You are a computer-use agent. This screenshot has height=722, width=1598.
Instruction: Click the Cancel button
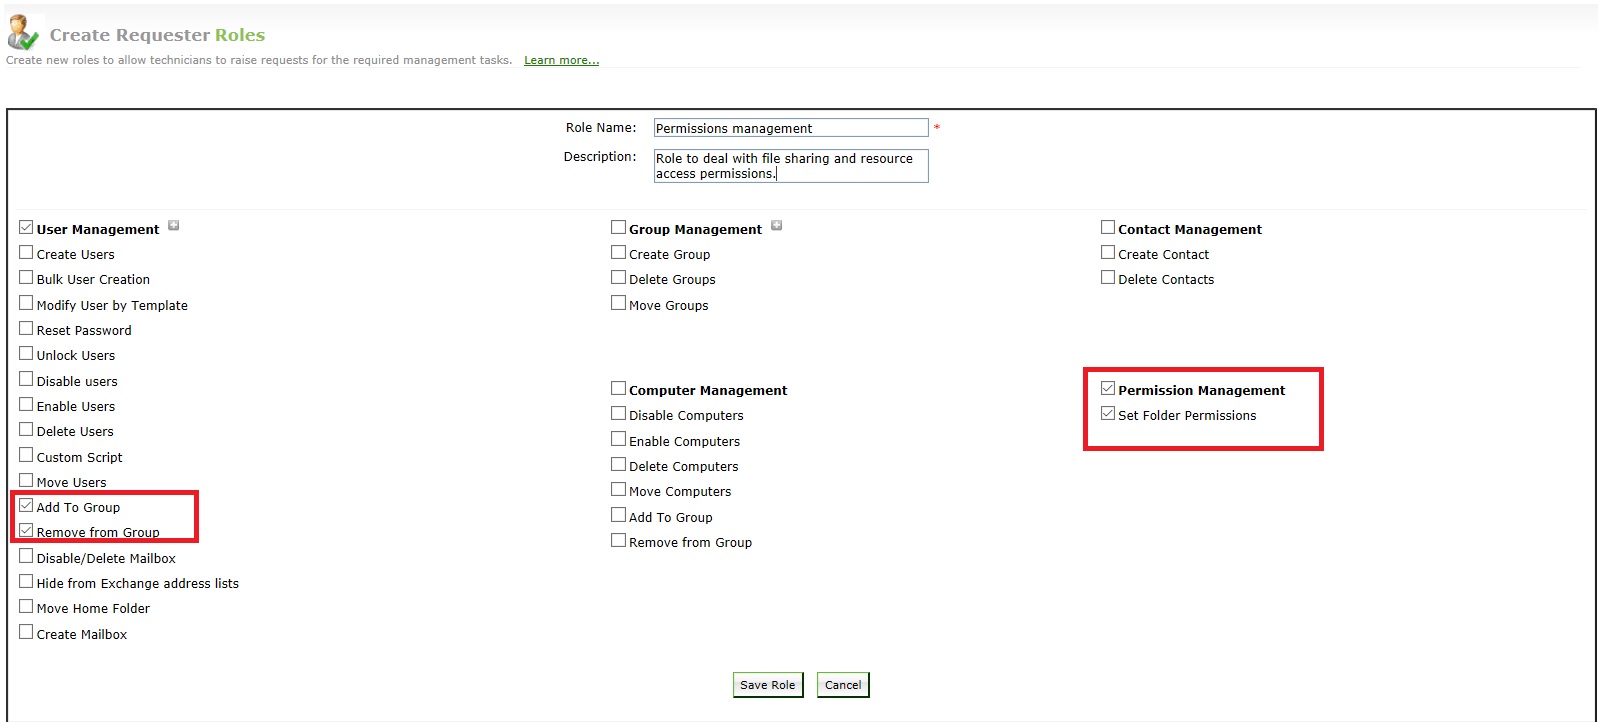coord(843,685)
